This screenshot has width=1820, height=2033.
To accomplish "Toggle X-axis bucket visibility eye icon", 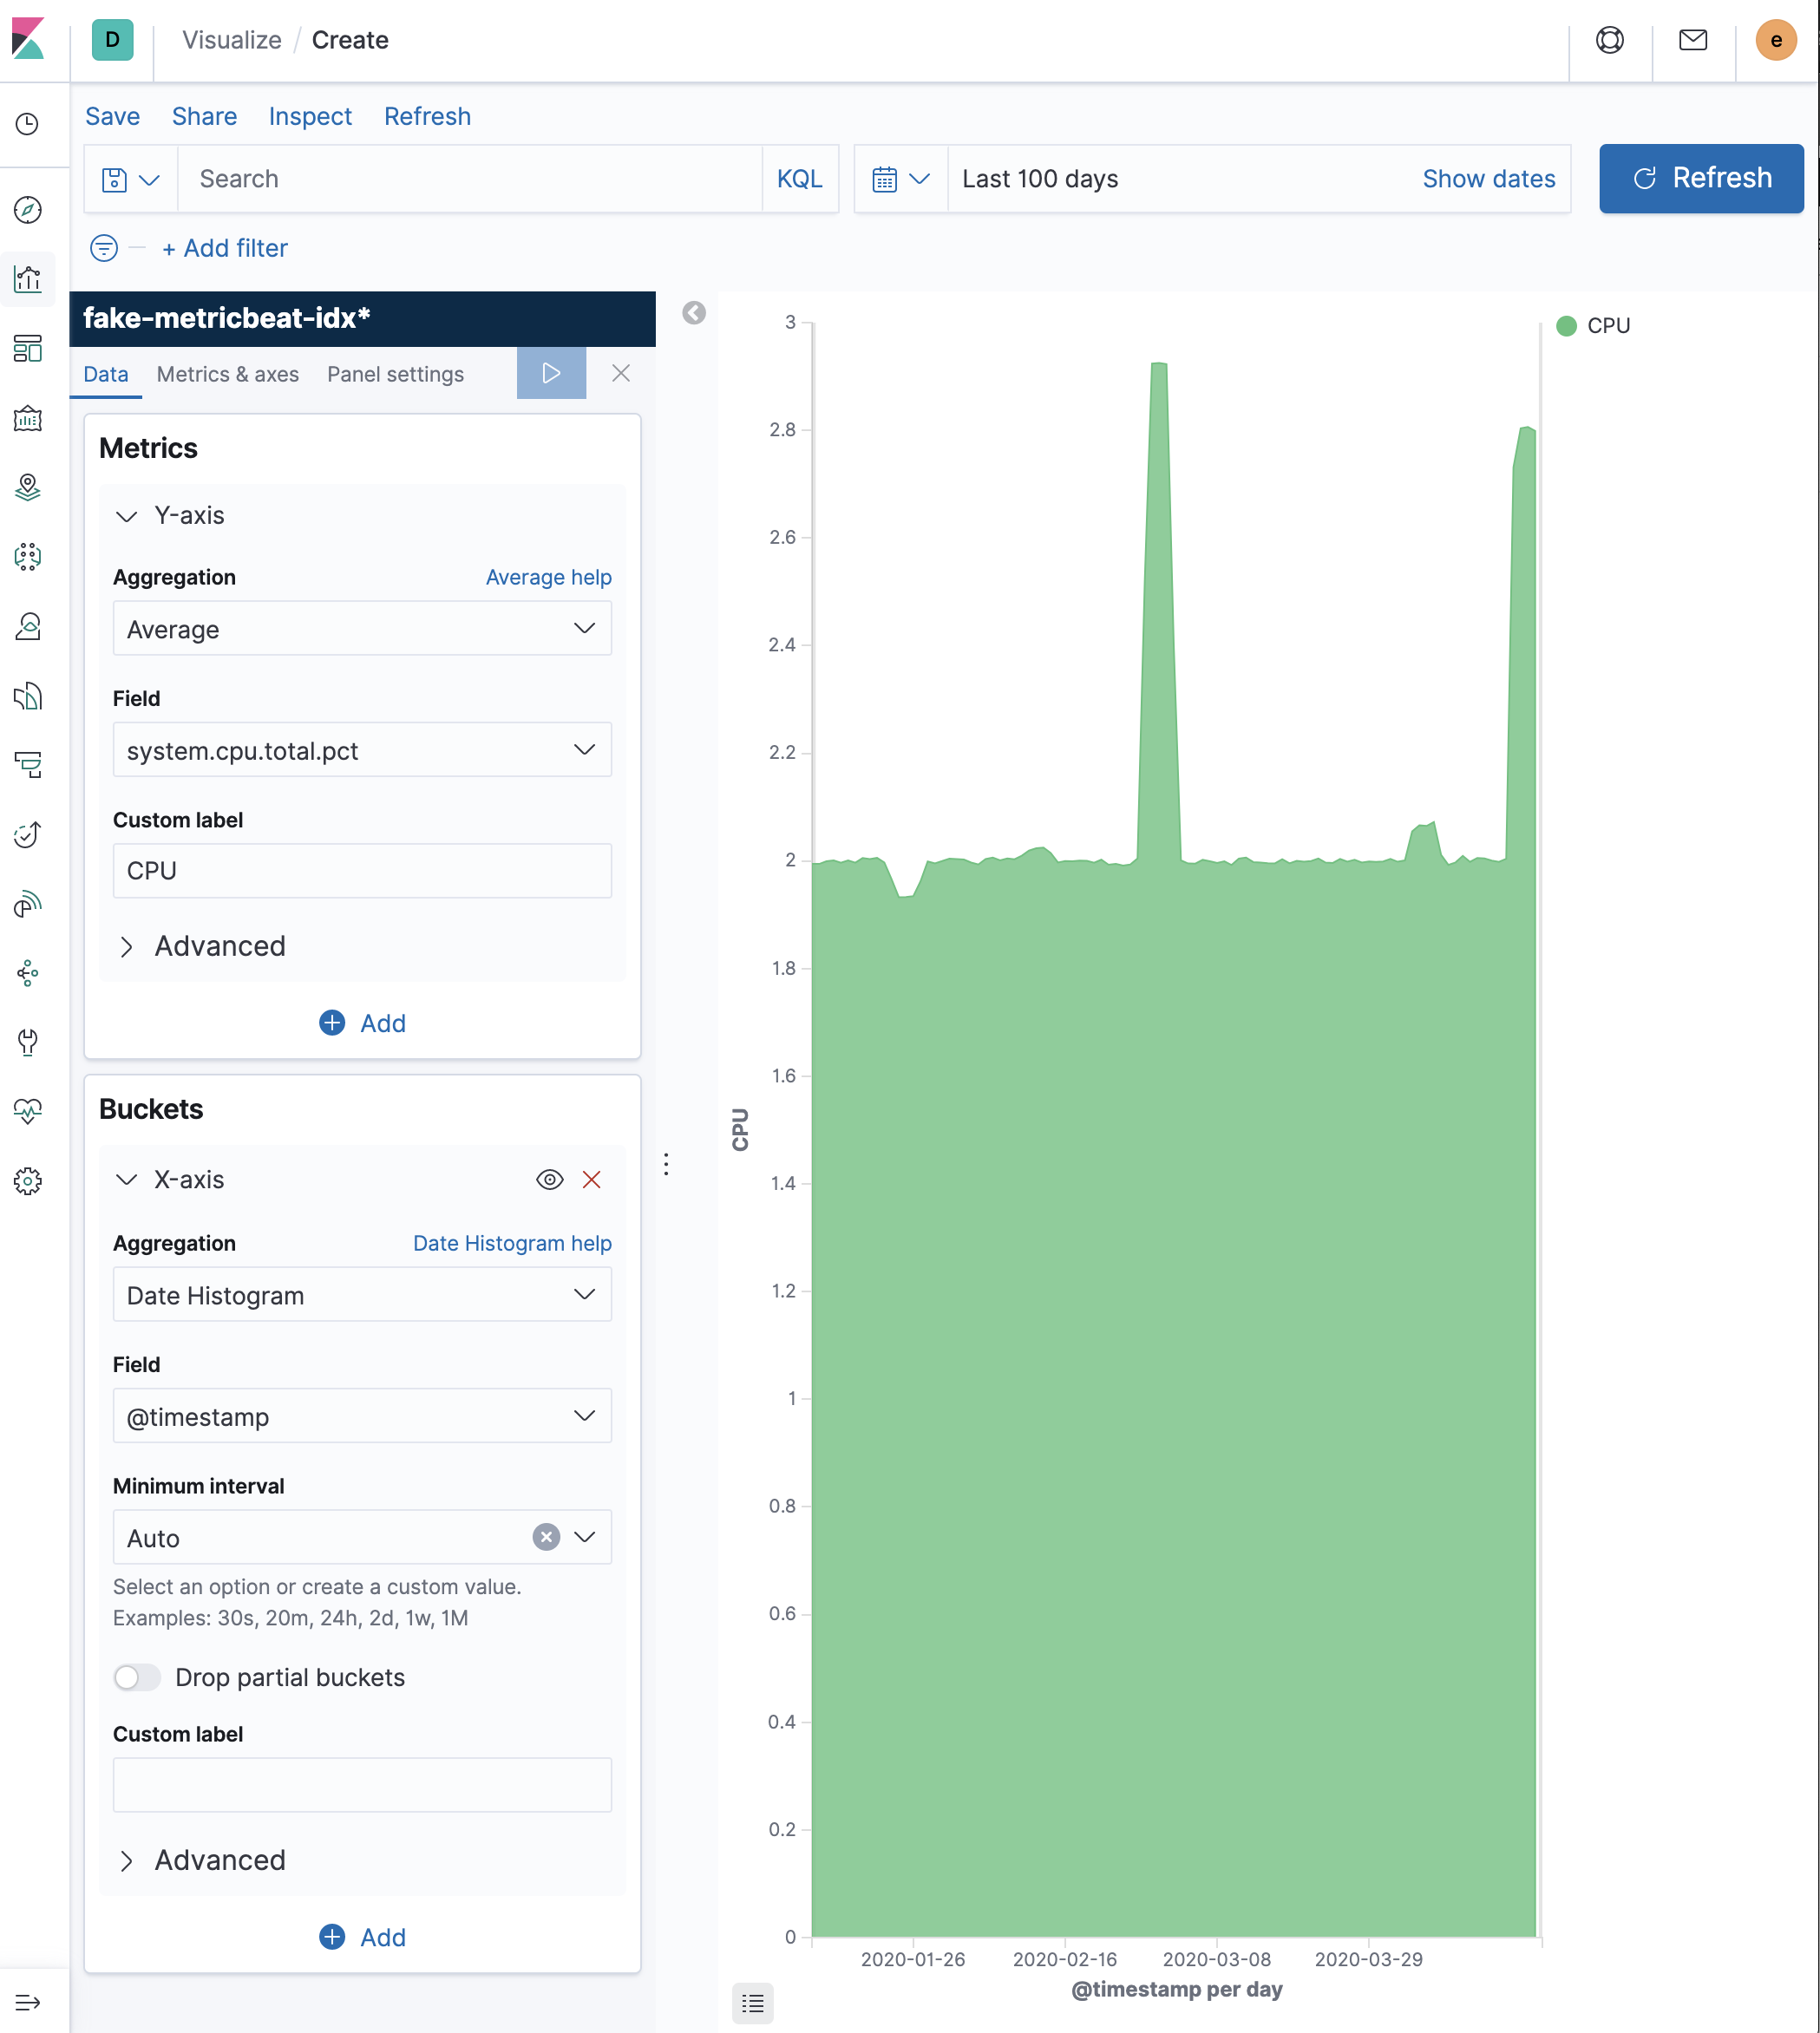I will point(549,1179).
